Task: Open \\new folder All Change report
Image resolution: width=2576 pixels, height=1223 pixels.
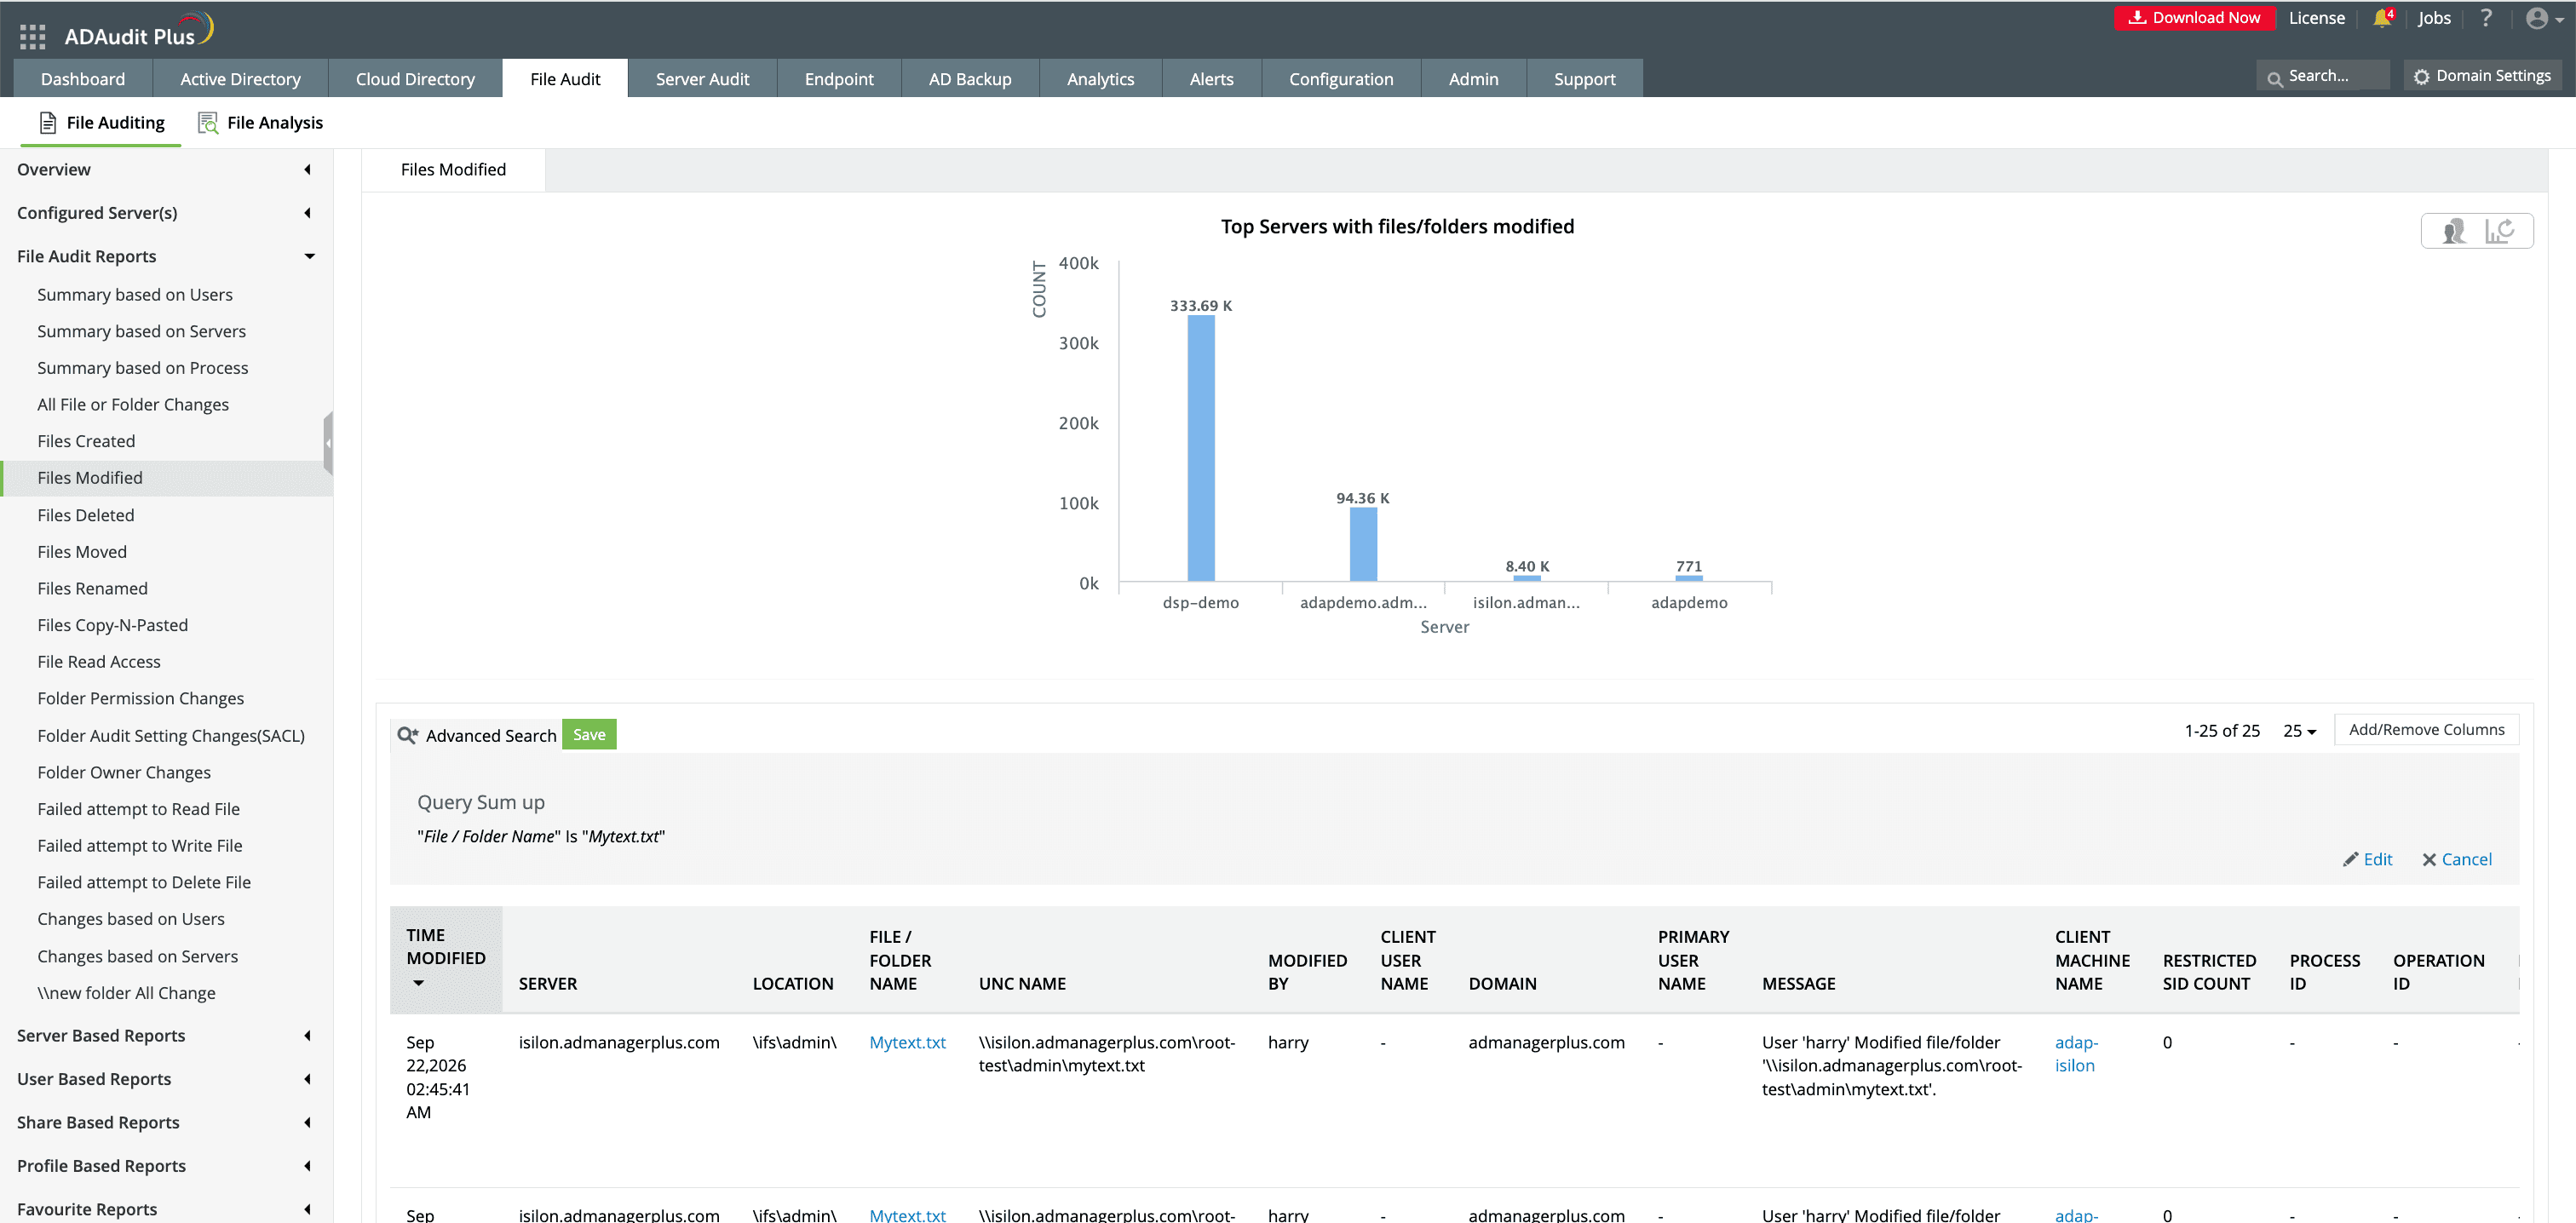Action: [x=126, y=993]
